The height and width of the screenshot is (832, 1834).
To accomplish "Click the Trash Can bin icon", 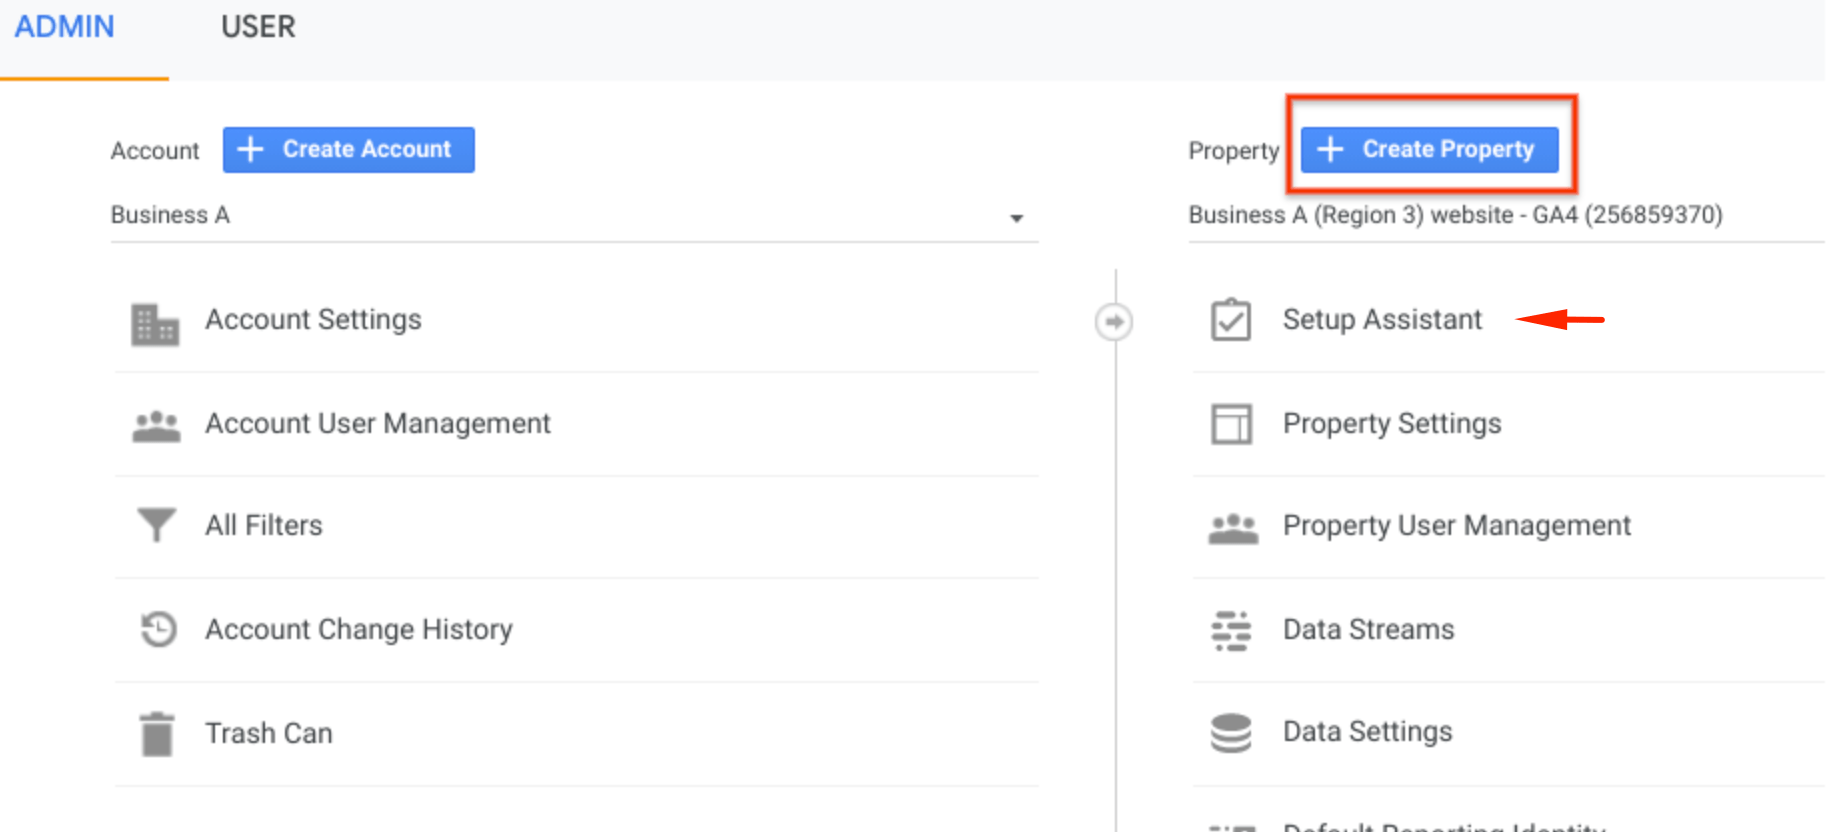I will [x=157, y=734].
